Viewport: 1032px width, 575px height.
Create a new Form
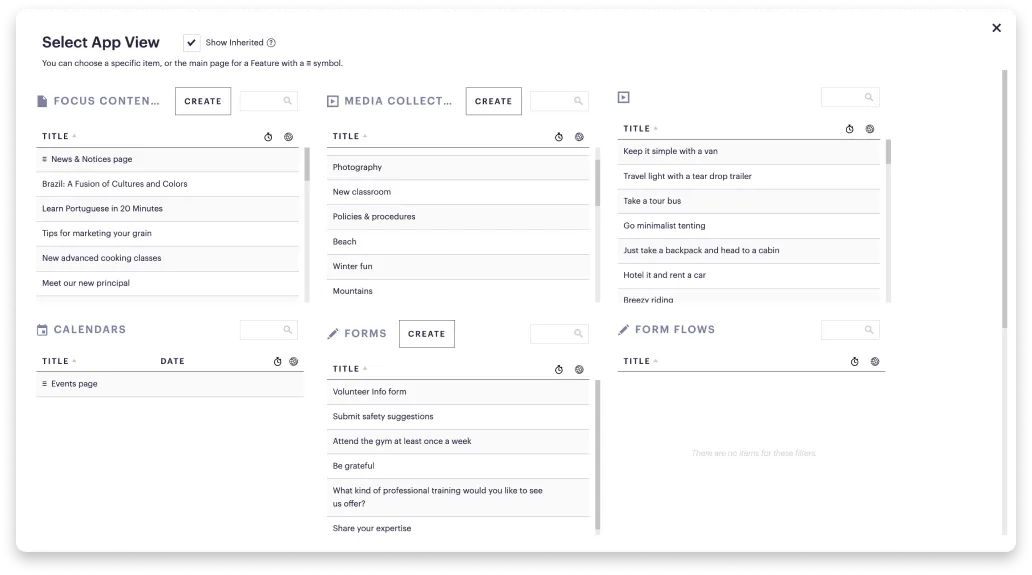click(426, 334)
